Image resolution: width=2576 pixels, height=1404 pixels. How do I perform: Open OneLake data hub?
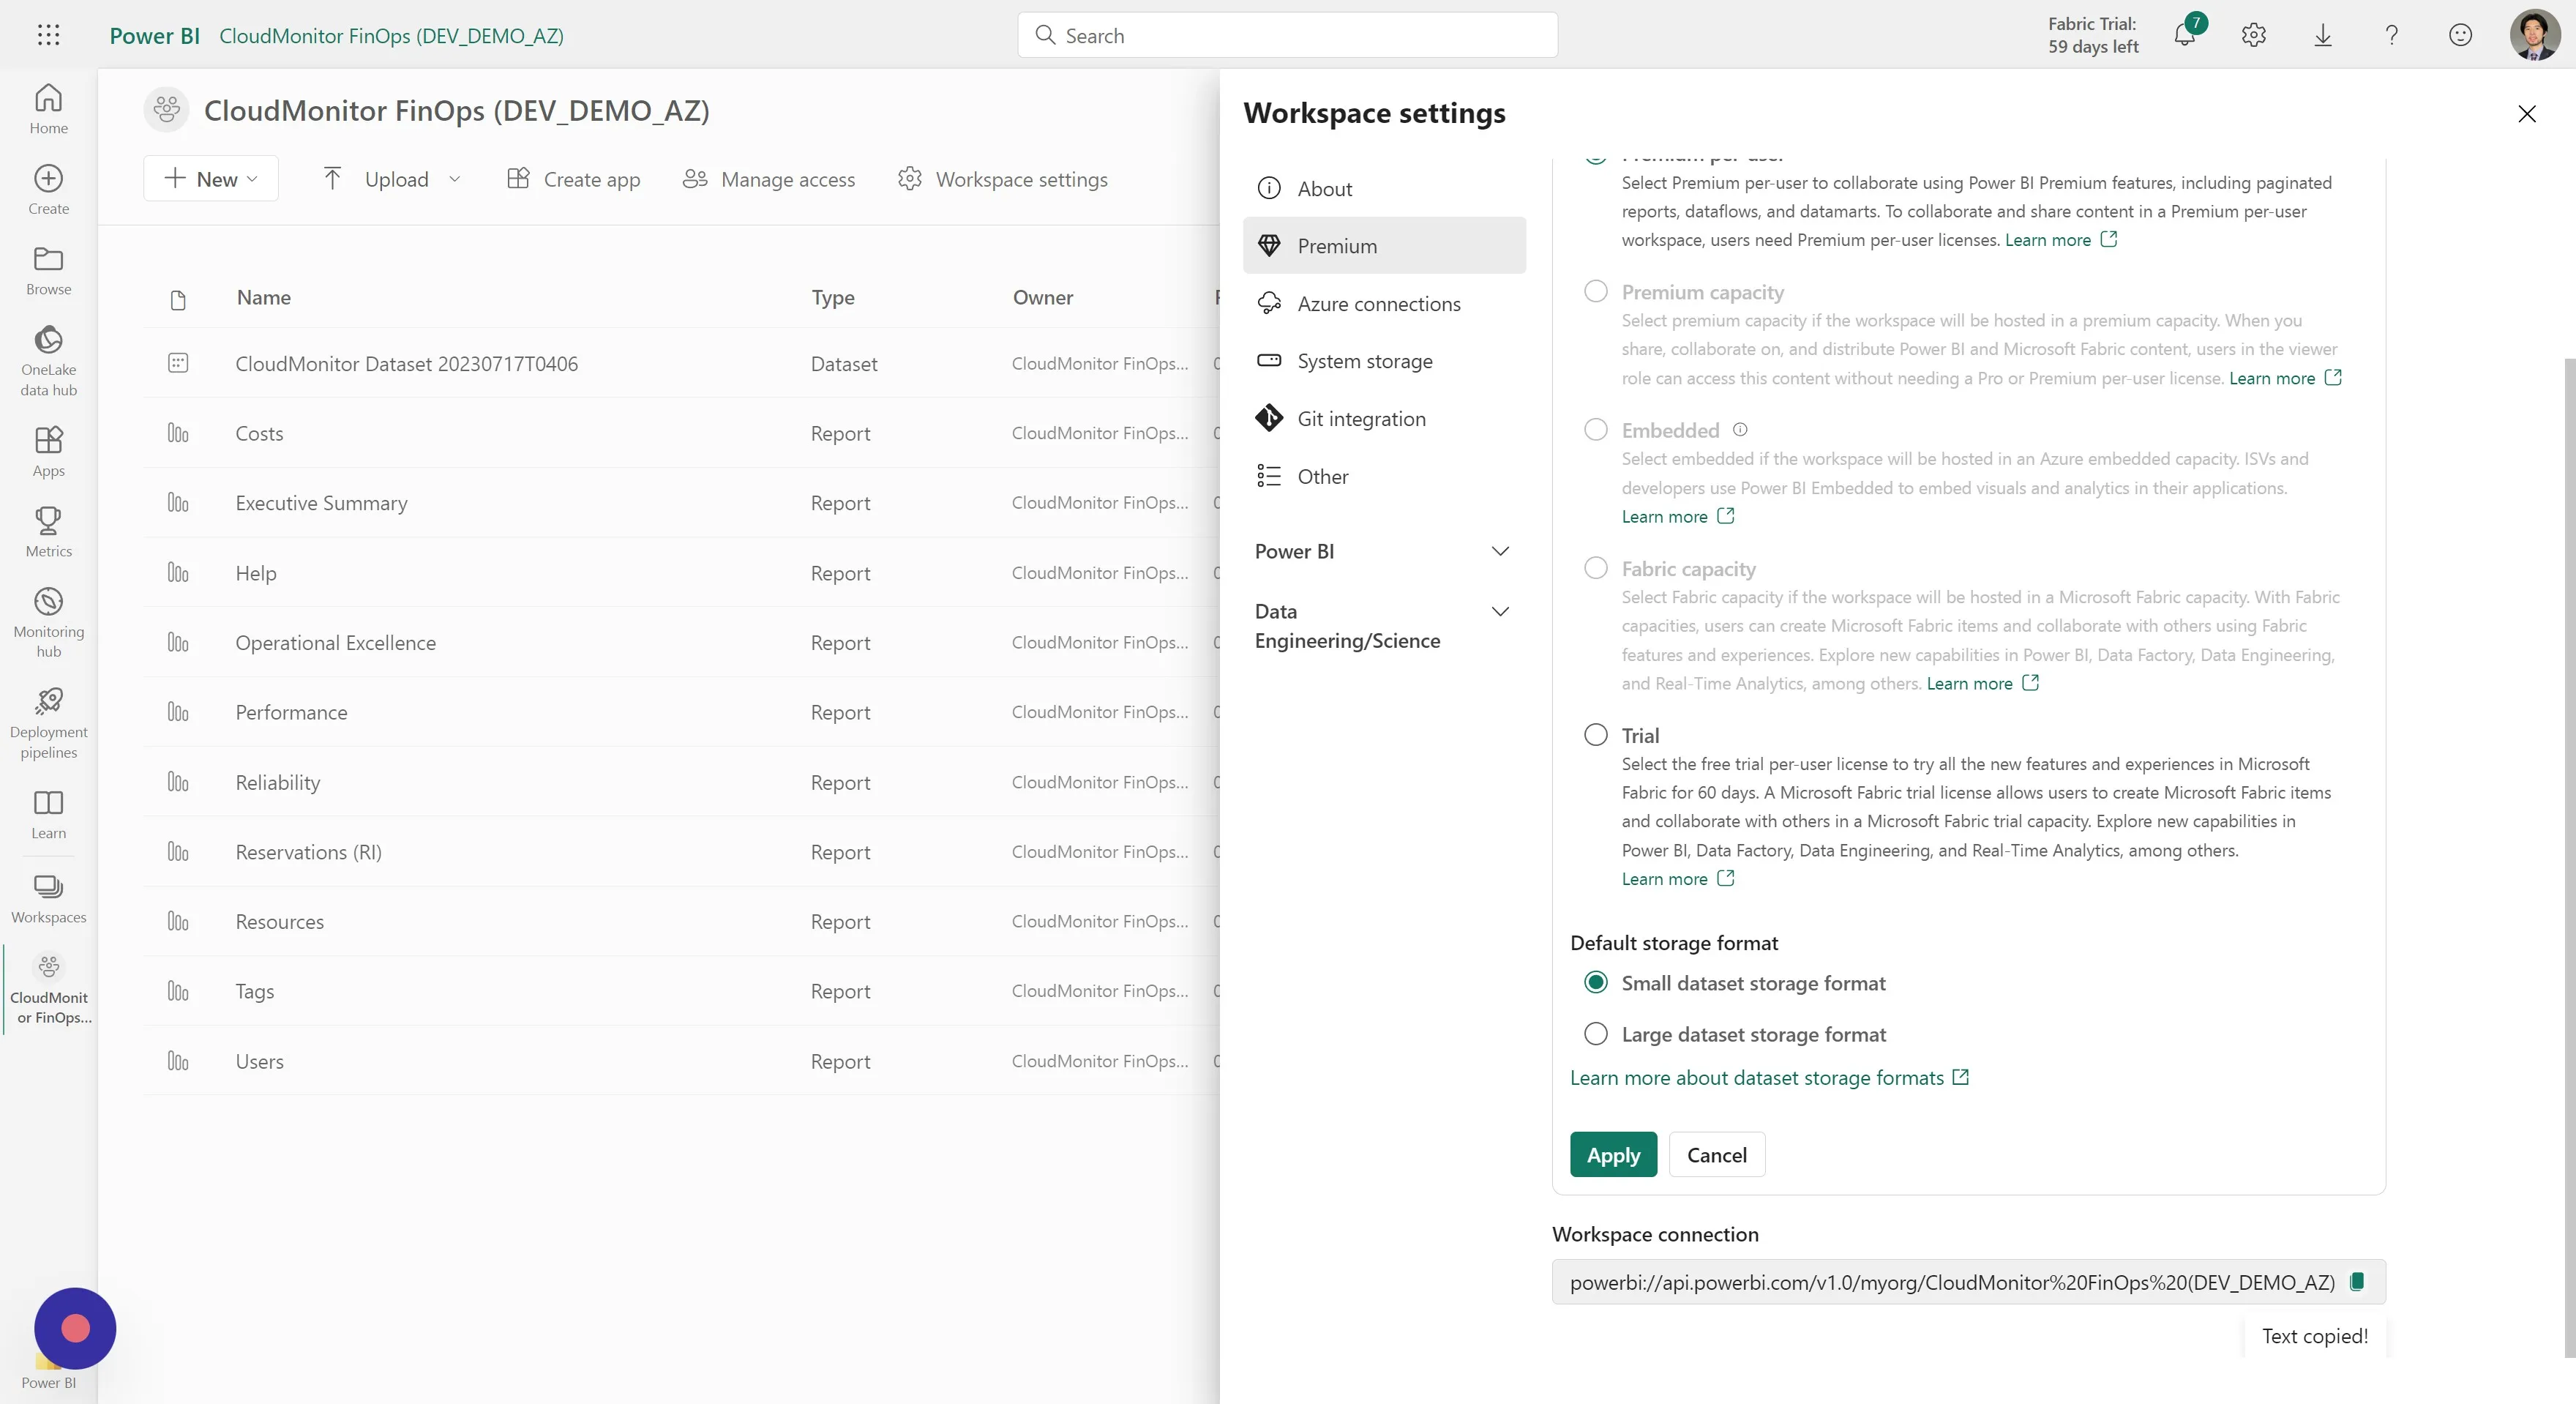[48, 361]
